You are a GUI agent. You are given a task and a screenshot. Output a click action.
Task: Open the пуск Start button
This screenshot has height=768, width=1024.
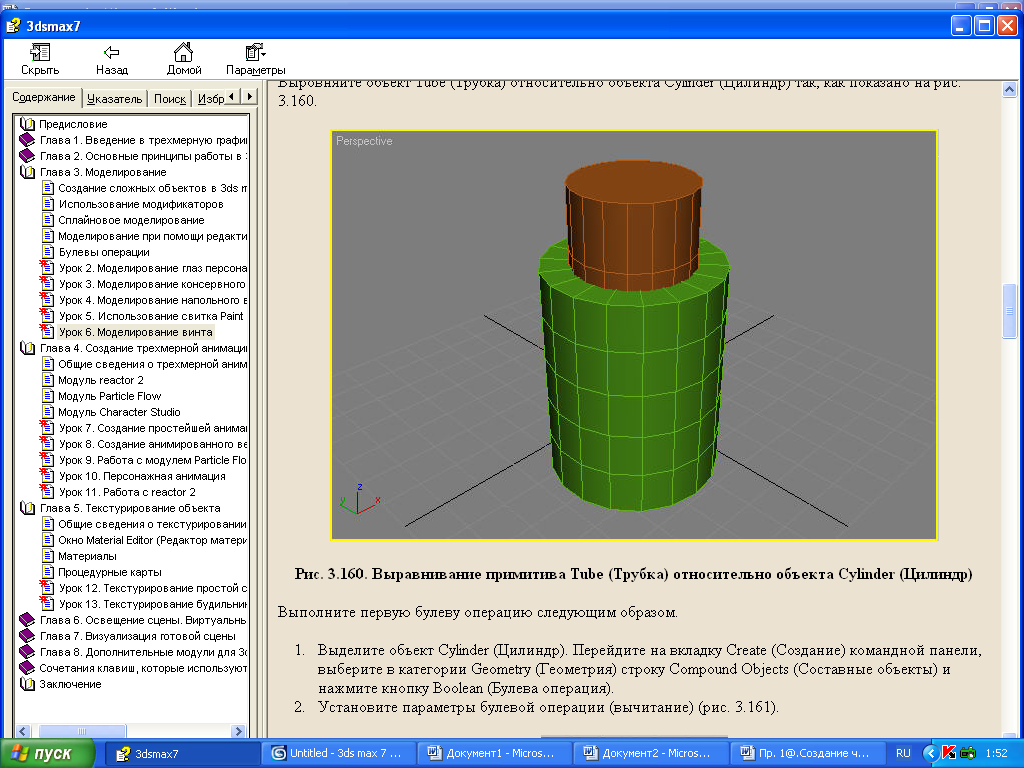pos(46,753)
